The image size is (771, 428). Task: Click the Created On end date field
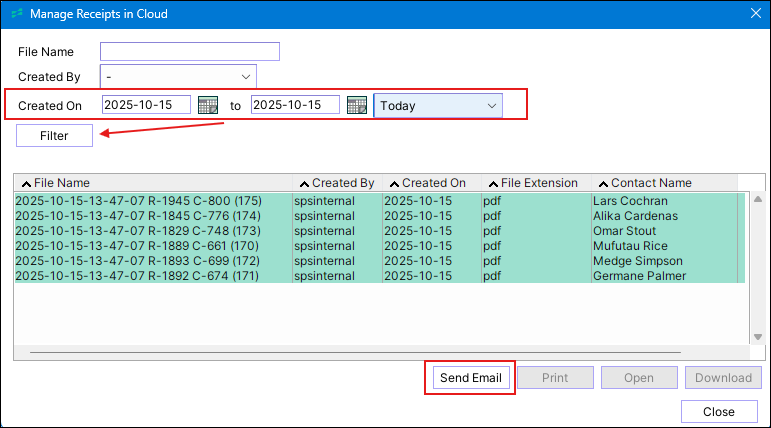(x=295, y=106)
